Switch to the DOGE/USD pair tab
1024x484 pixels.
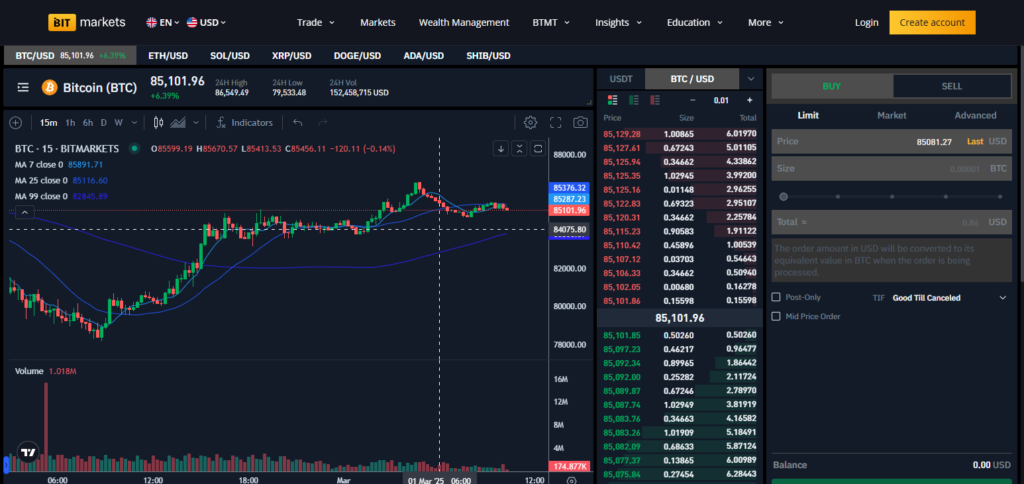[357, 56]
